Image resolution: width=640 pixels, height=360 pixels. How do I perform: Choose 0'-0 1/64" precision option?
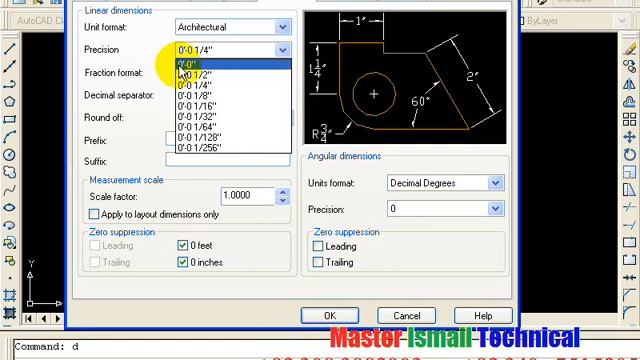click(x=233, y=127)
